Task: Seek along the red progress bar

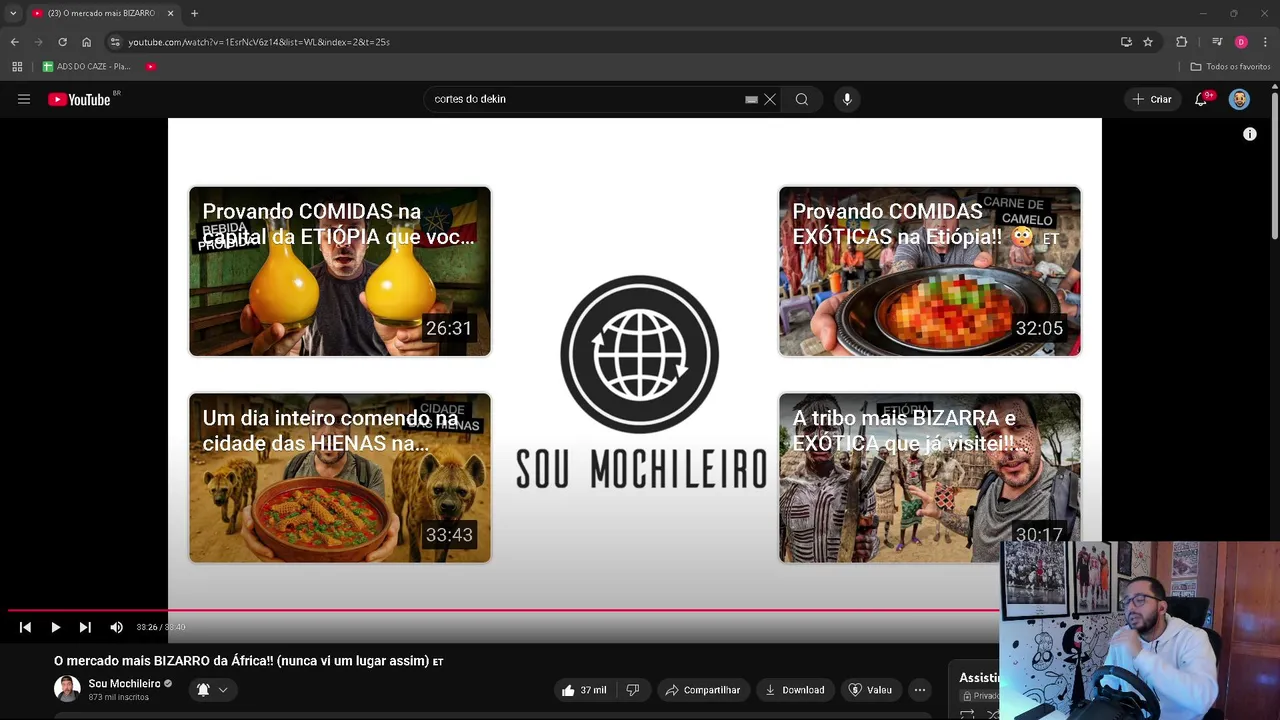Action: pos(503,609)
